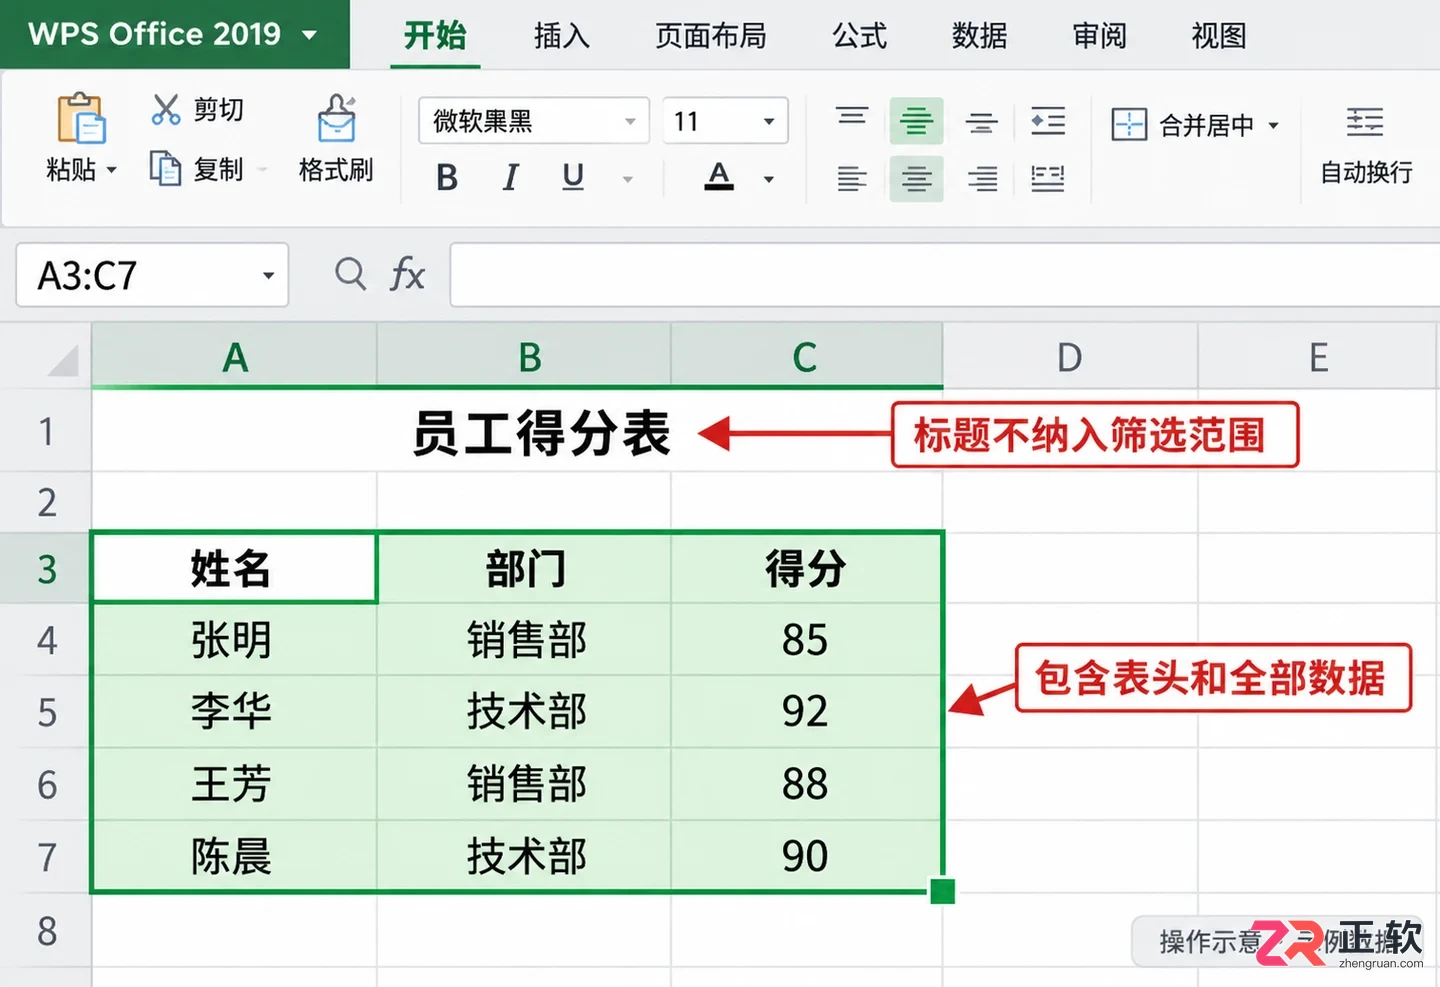
Task: Select row 8 header
Action: [x=46, y=931]
